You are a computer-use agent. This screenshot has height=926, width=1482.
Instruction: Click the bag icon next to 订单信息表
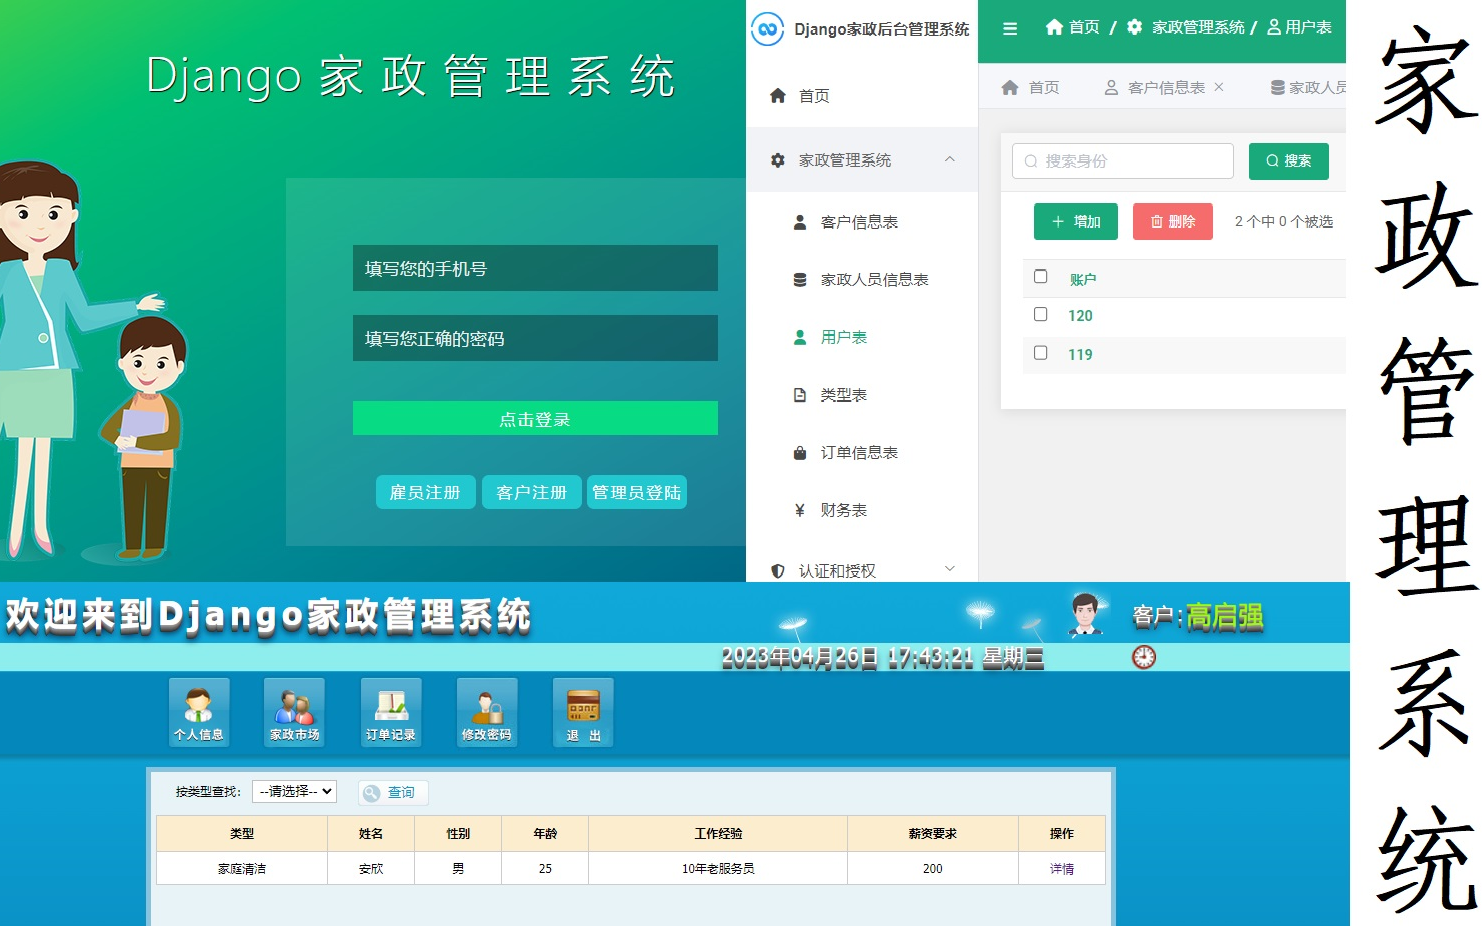tap(800, 453)
